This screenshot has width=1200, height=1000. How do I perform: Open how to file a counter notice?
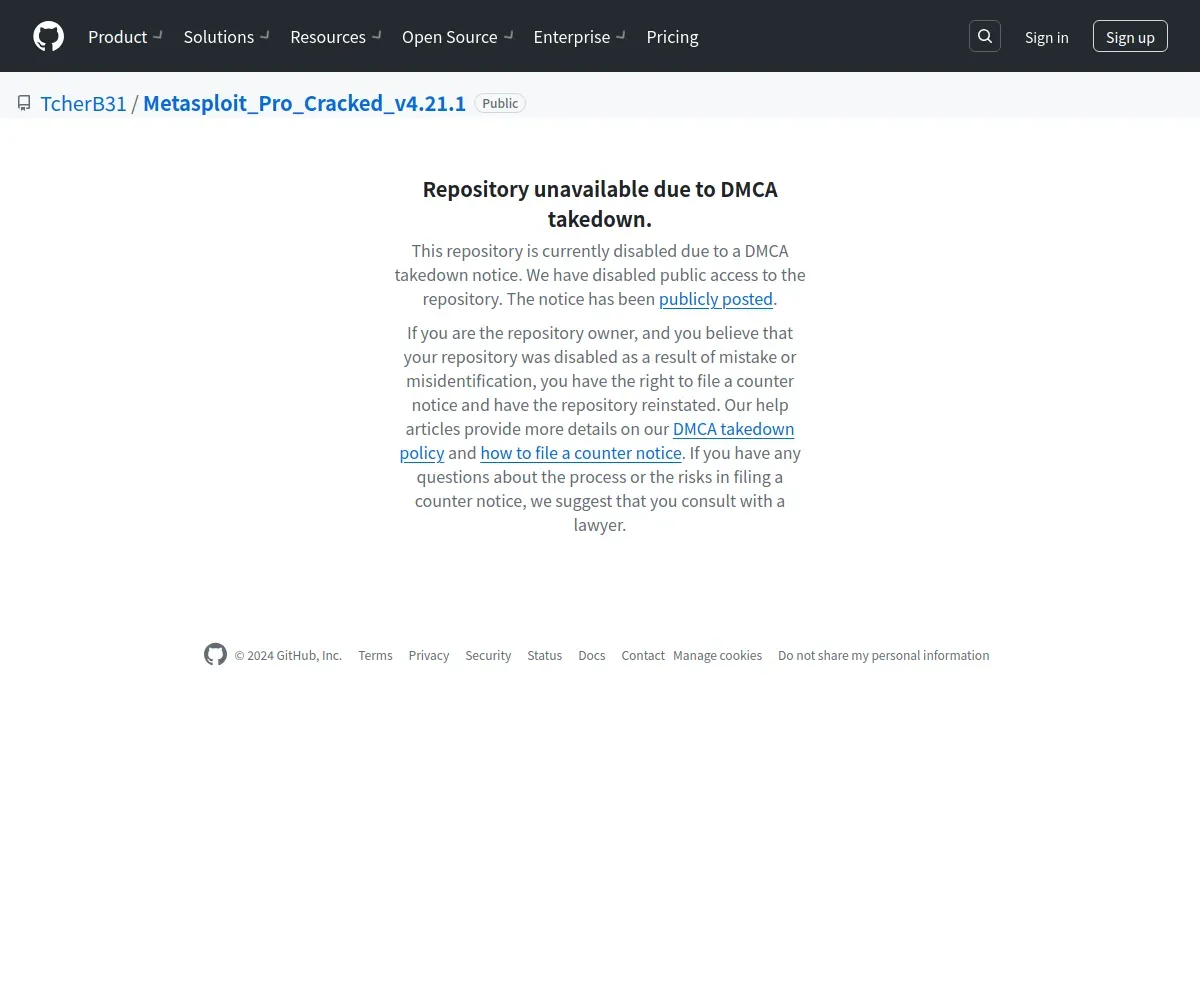point(581,453)
